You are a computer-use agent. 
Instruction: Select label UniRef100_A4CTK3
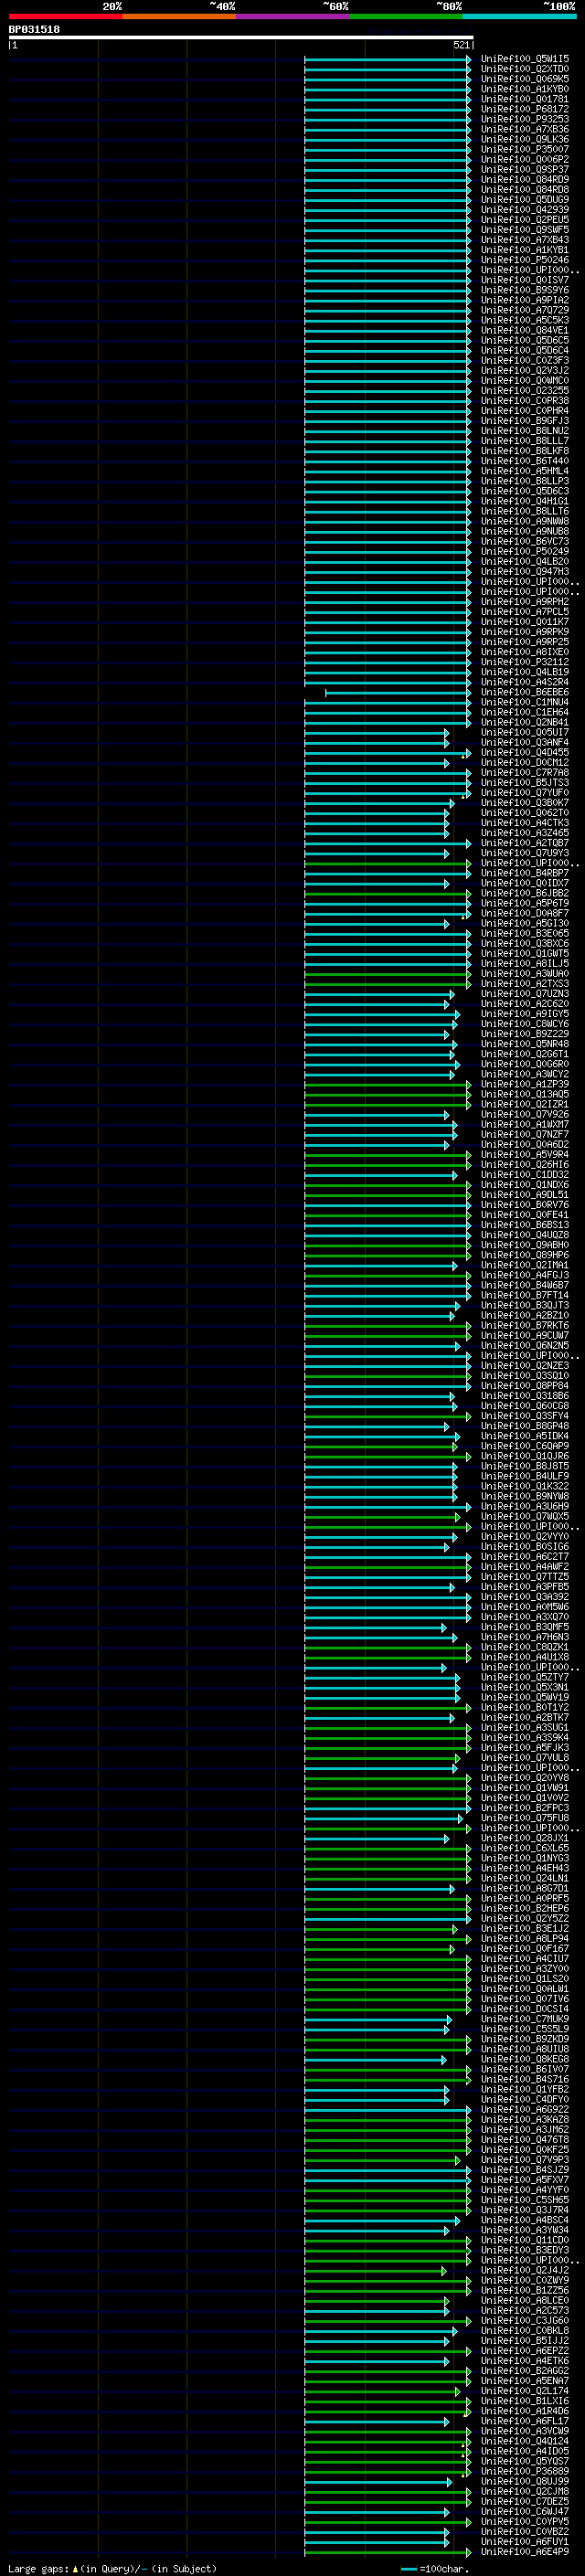point(525,823)
